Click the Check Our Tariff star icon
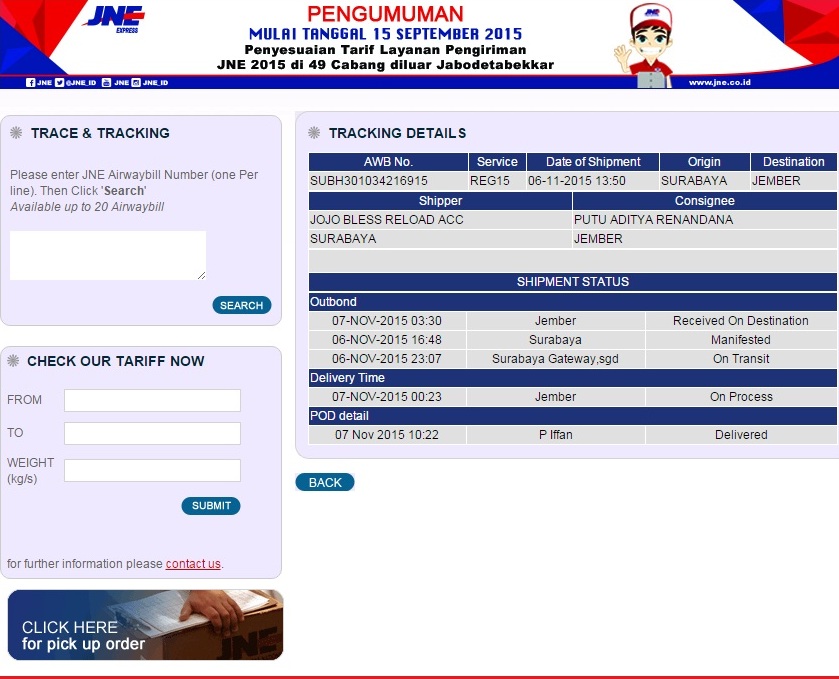This screenshot has height=679, width=839. (13, 361)
